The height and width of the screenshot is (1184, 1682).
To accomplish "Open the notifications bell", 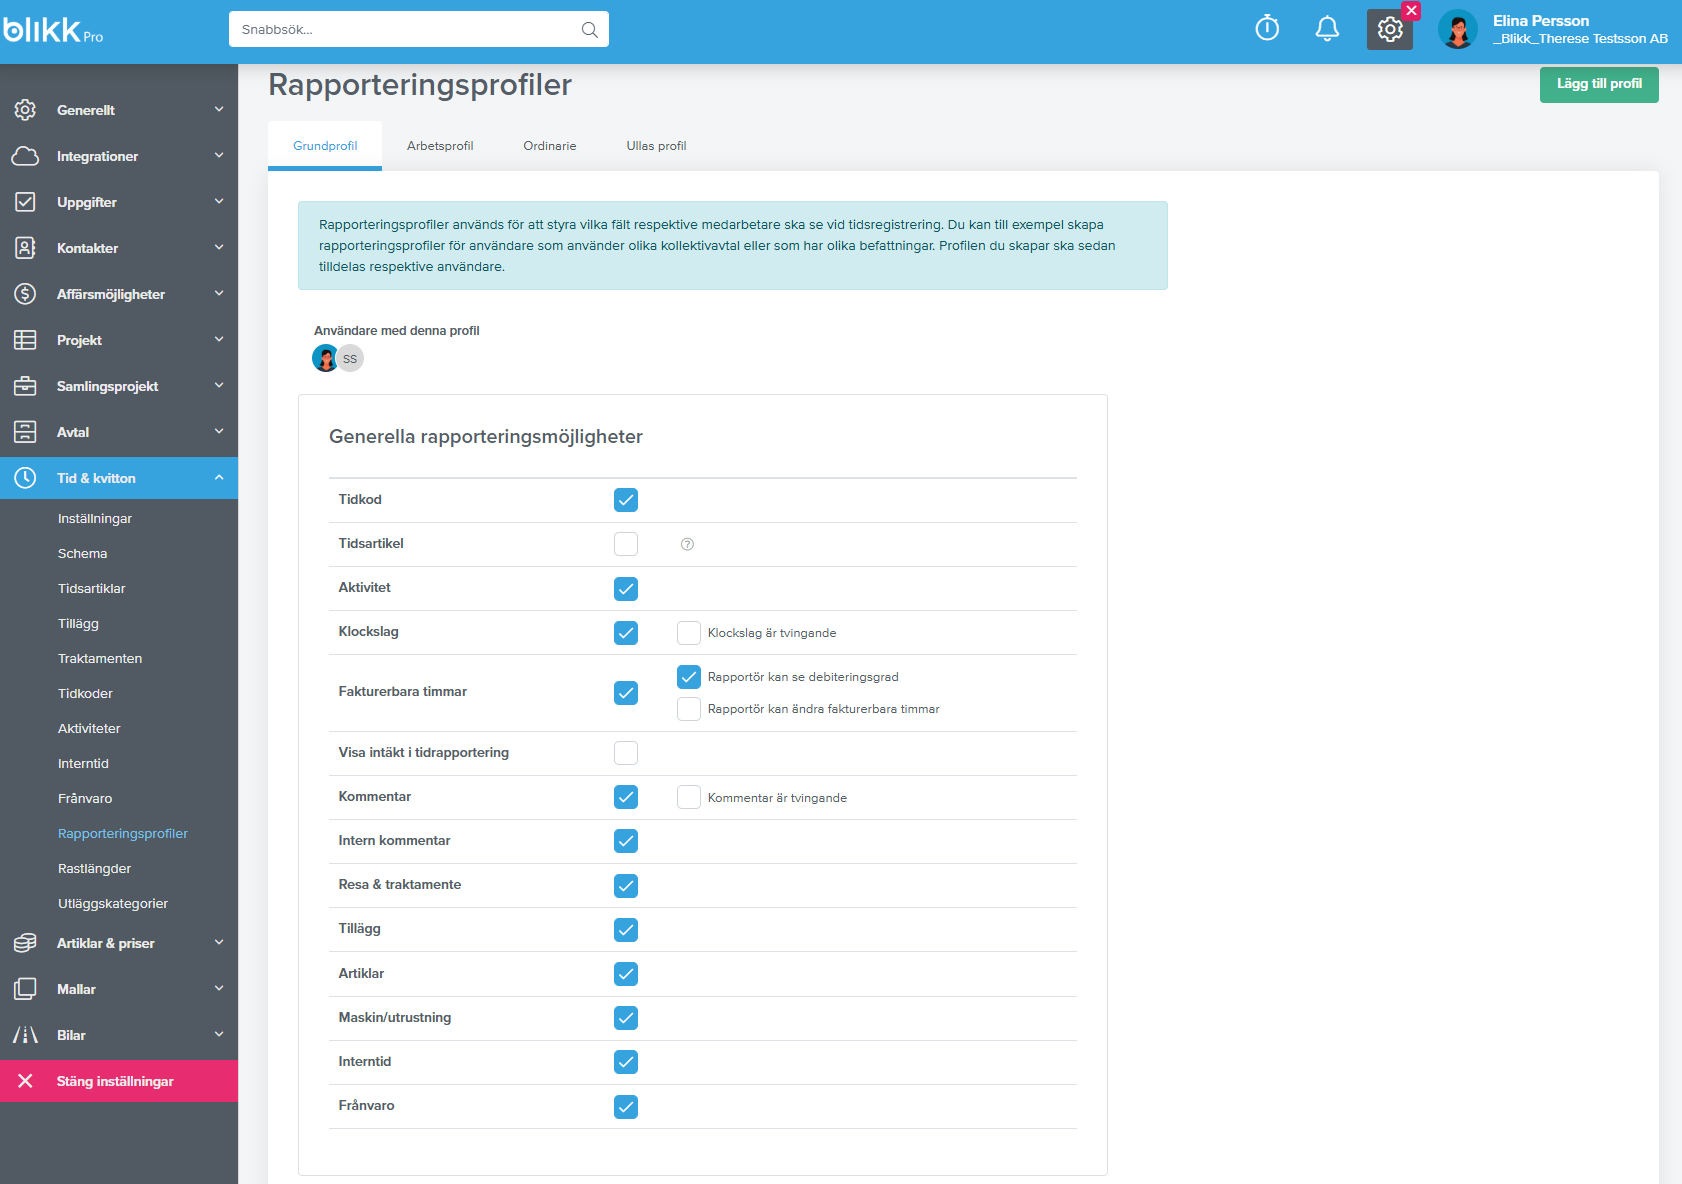I will tap(1327, 29).
